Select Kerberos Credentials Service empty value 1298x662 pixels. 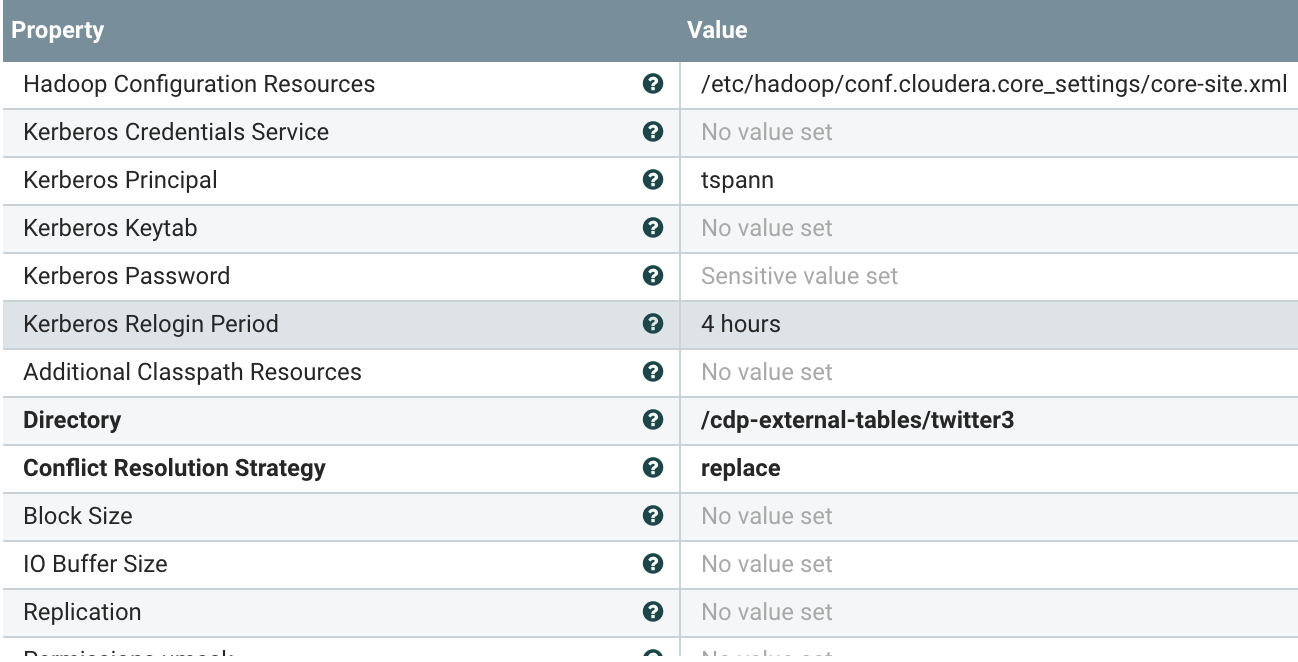click(767, 132)
